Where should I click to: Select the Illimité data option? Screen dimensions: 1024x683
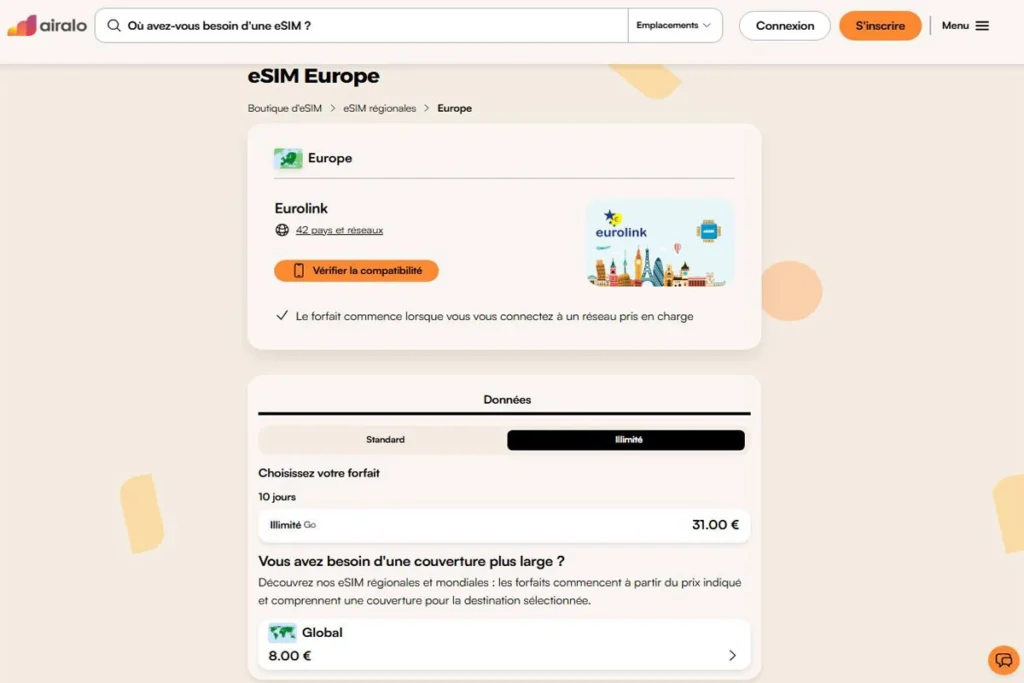tap(626, 440)
